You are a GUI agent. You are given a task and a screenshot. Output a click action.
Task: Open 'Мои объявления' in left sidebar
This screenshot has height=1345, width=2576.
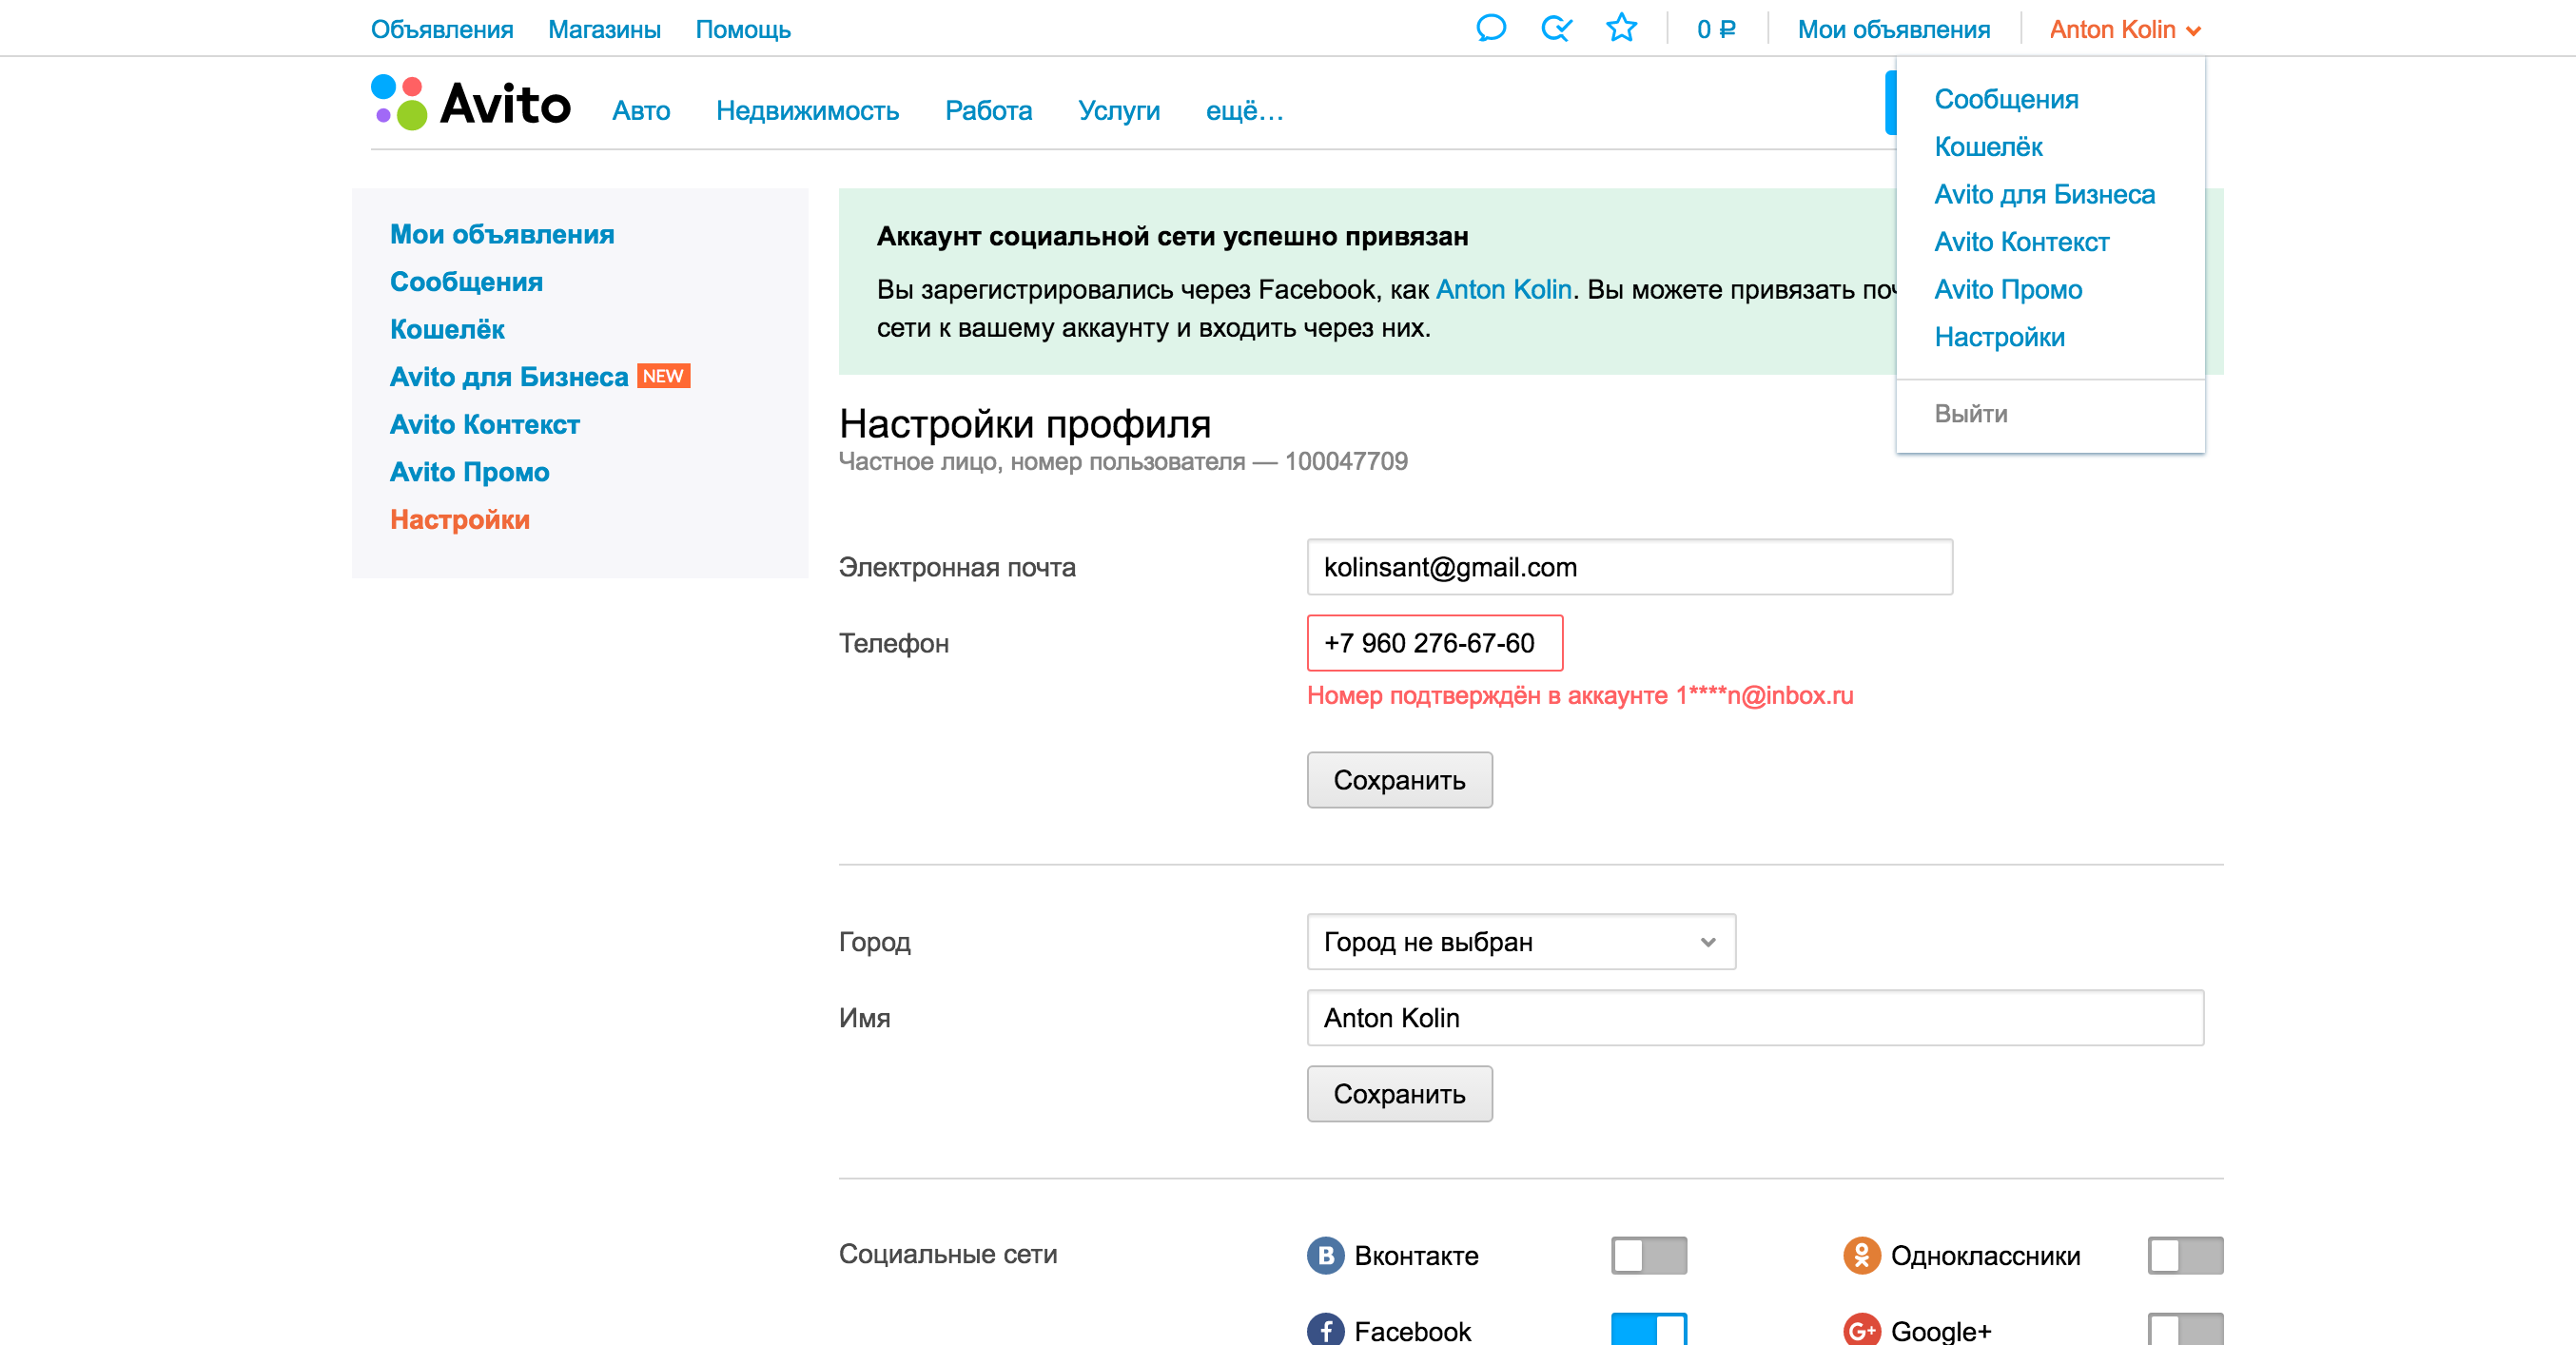502,234
